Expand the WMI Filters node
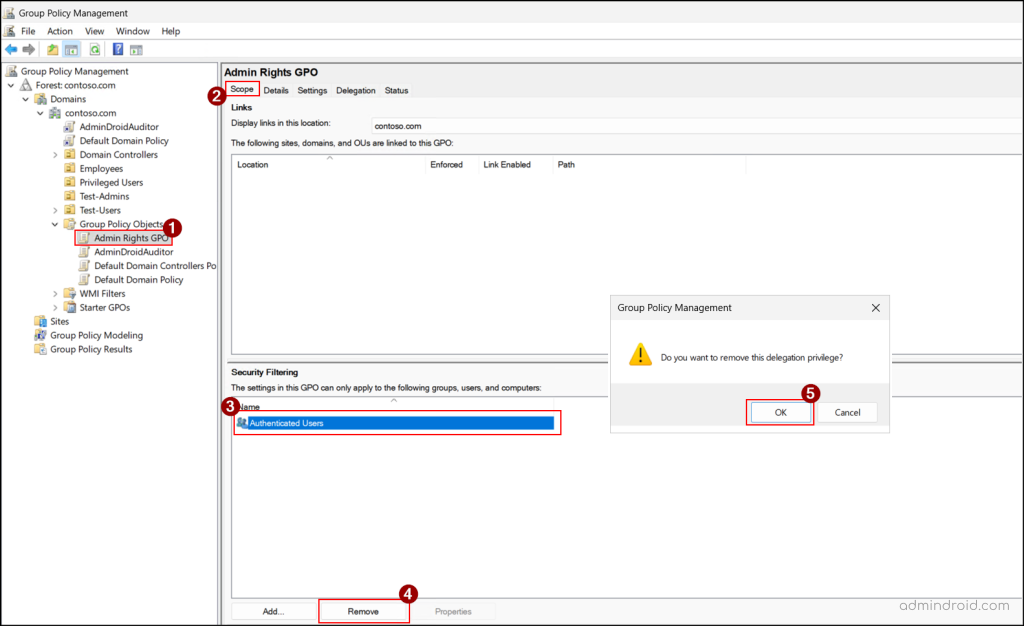 click(55, 293)
